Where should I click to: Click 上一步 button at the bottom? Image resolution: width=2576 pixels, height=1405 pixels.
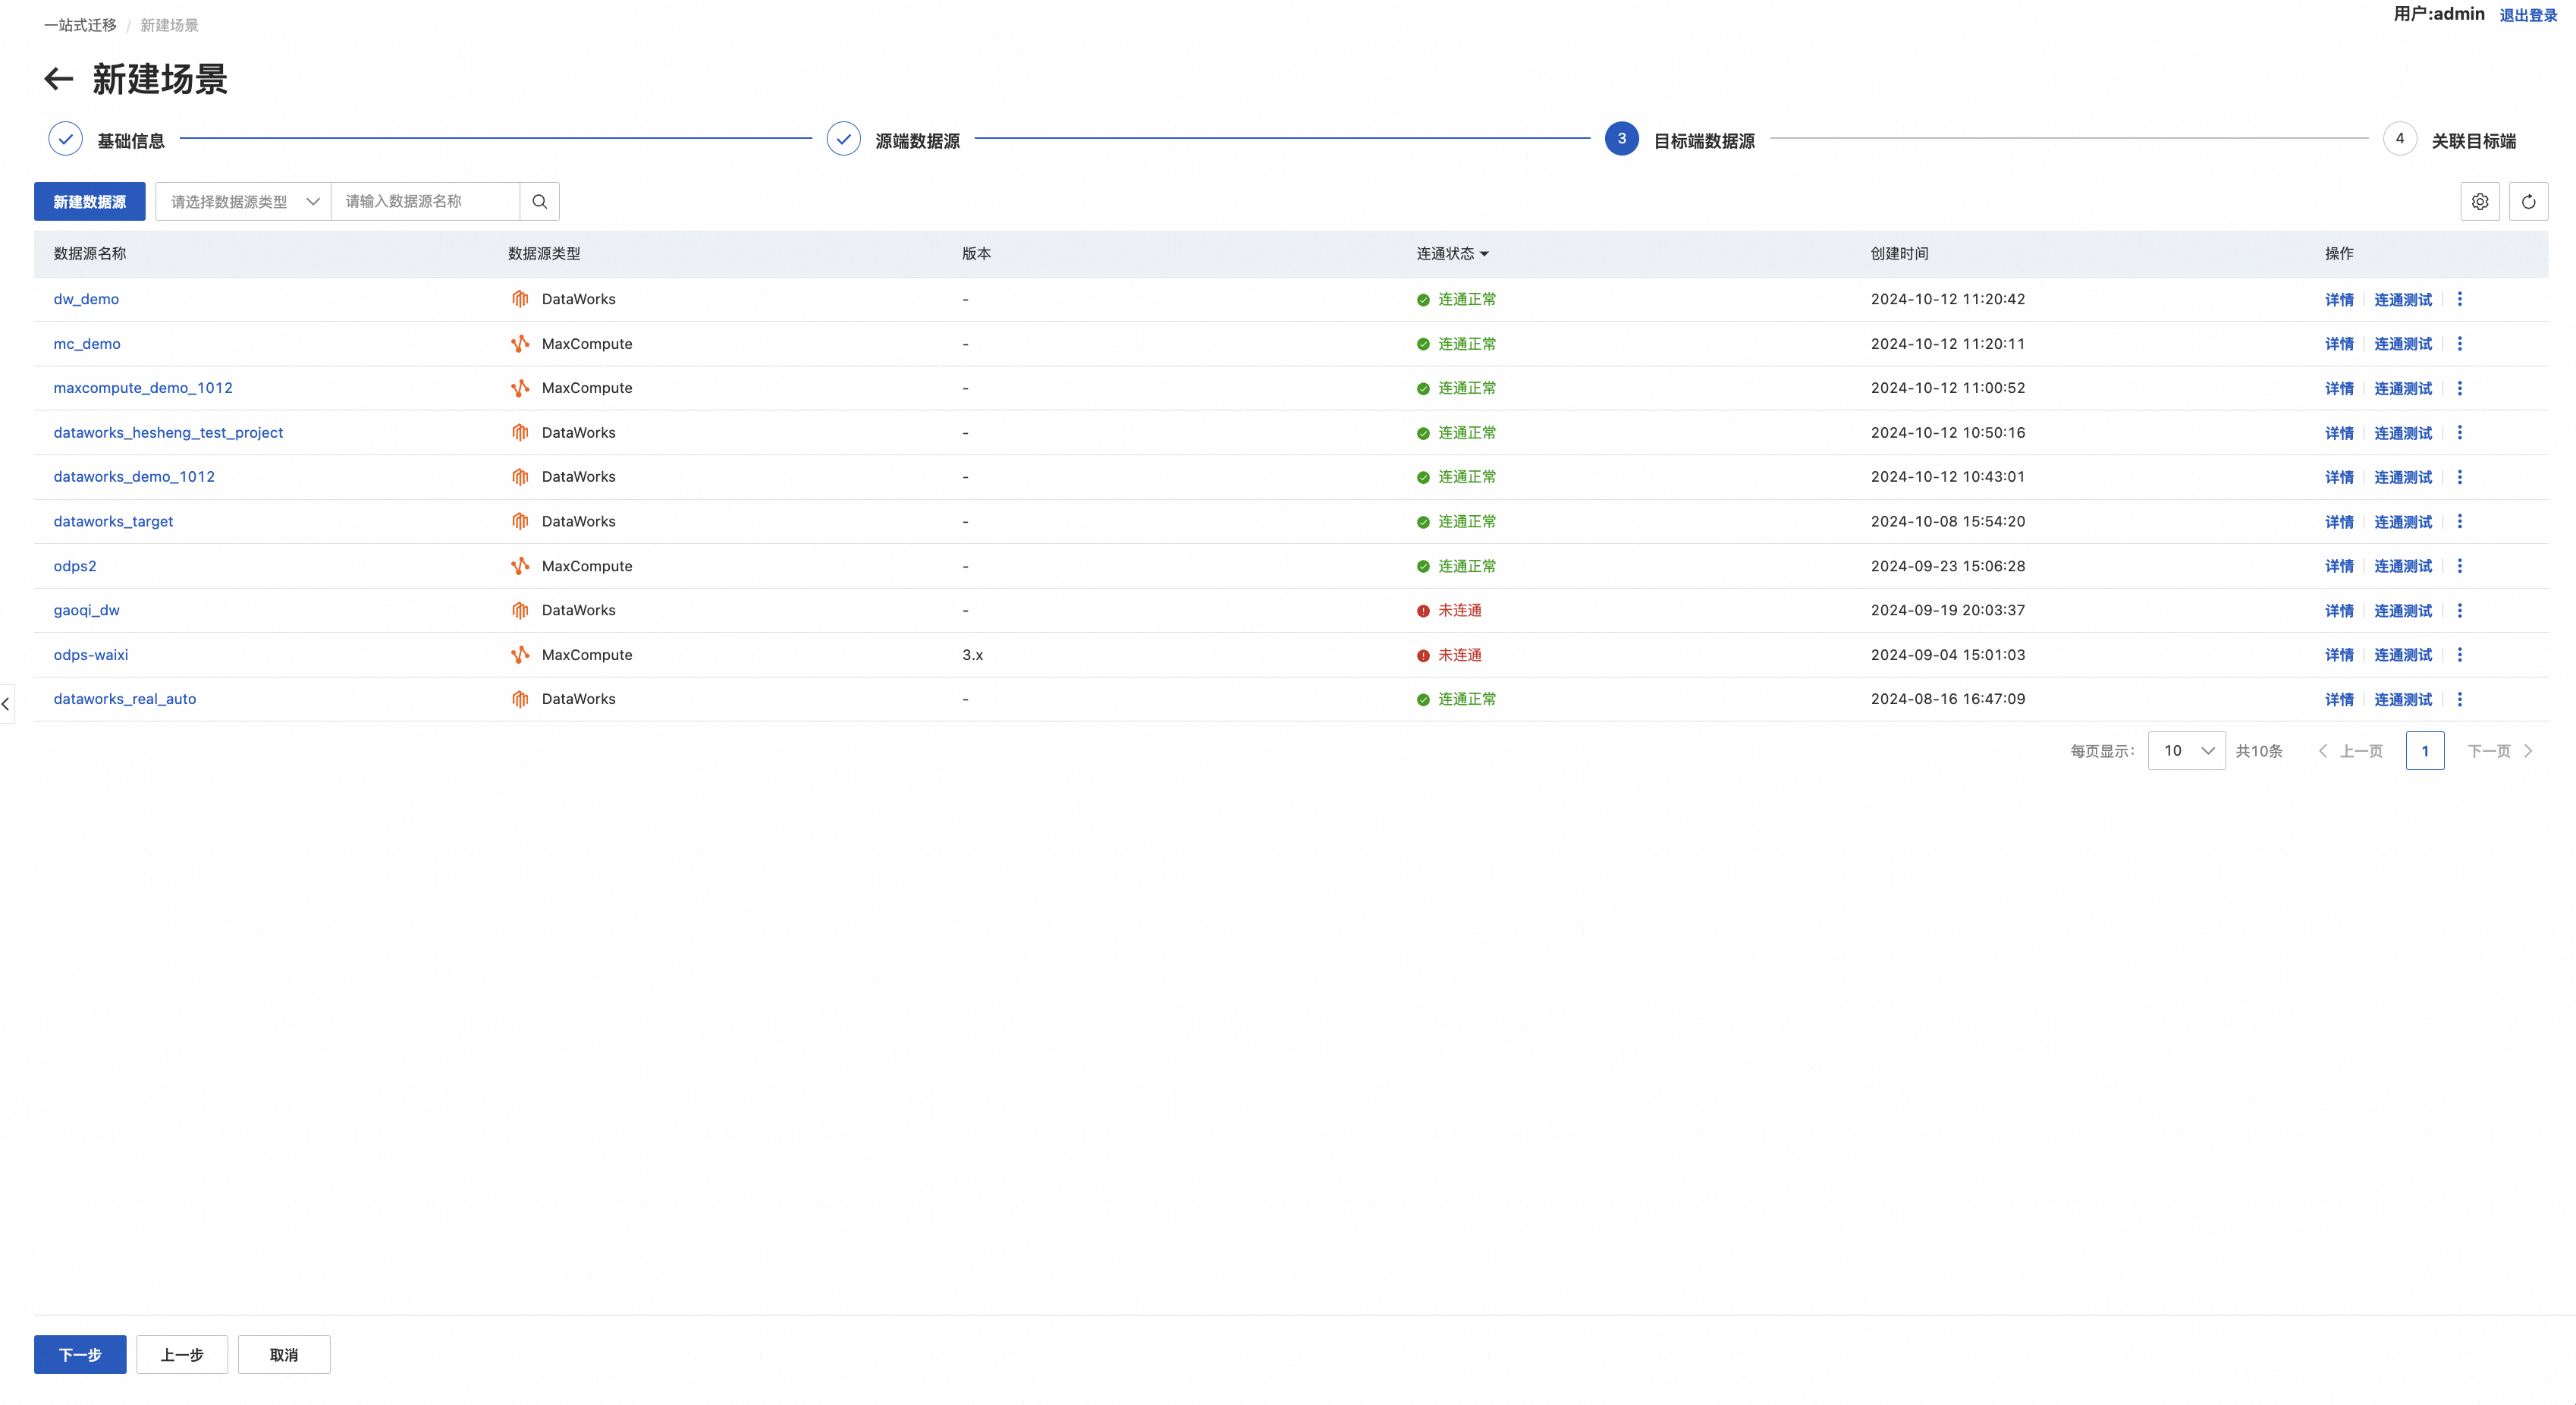click(182, 1354)
